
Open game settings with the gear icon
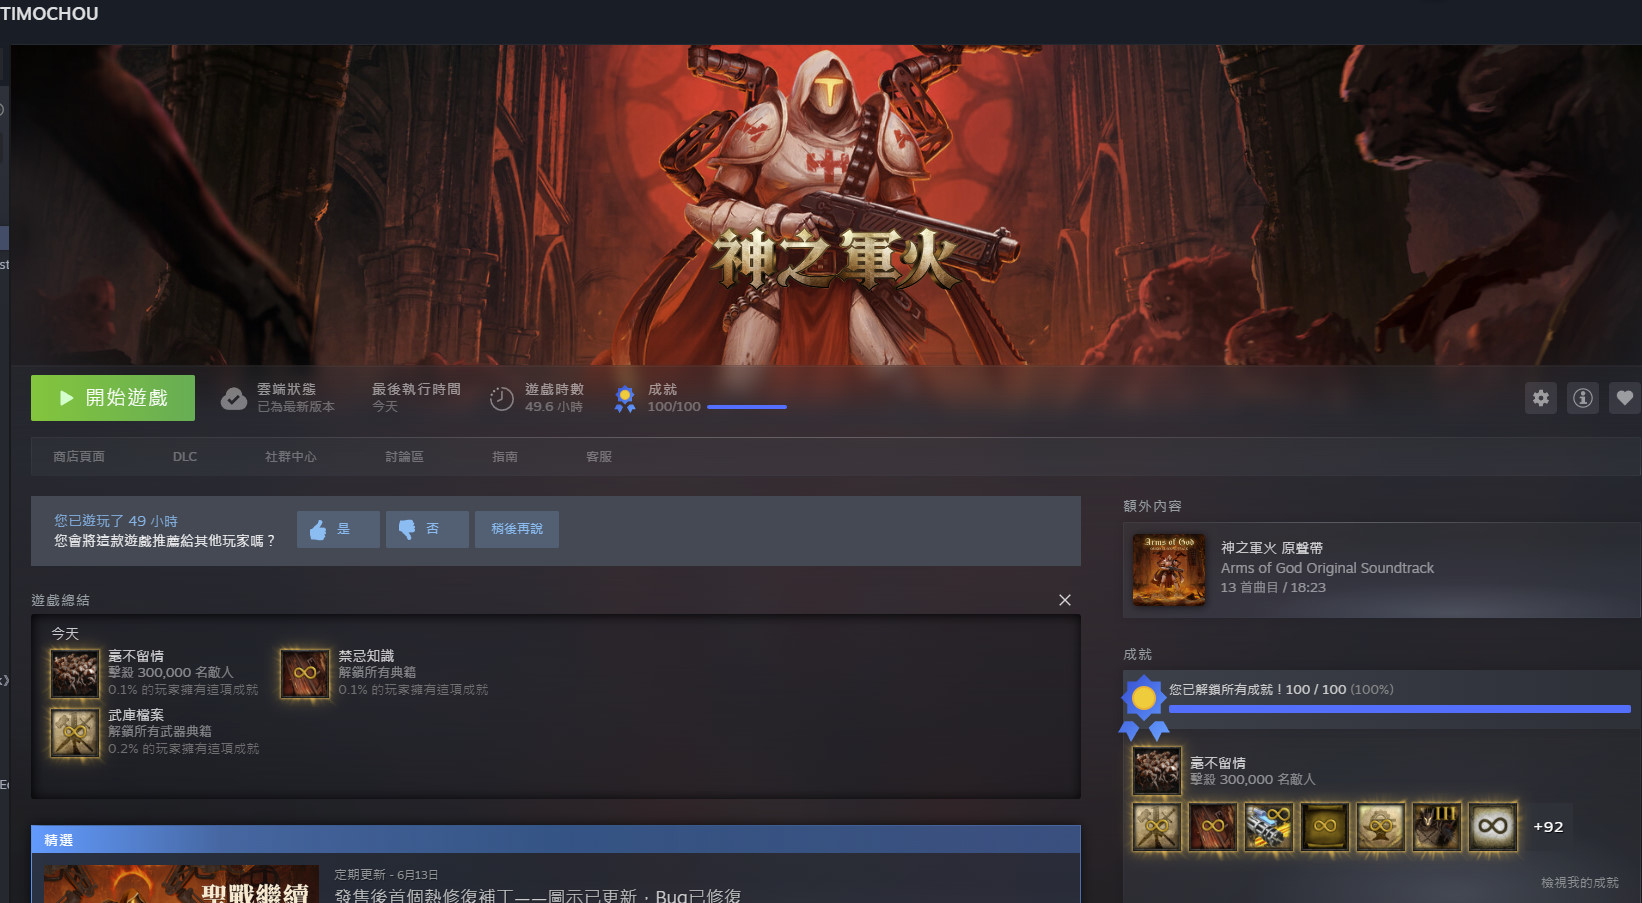coord(1541,398)
